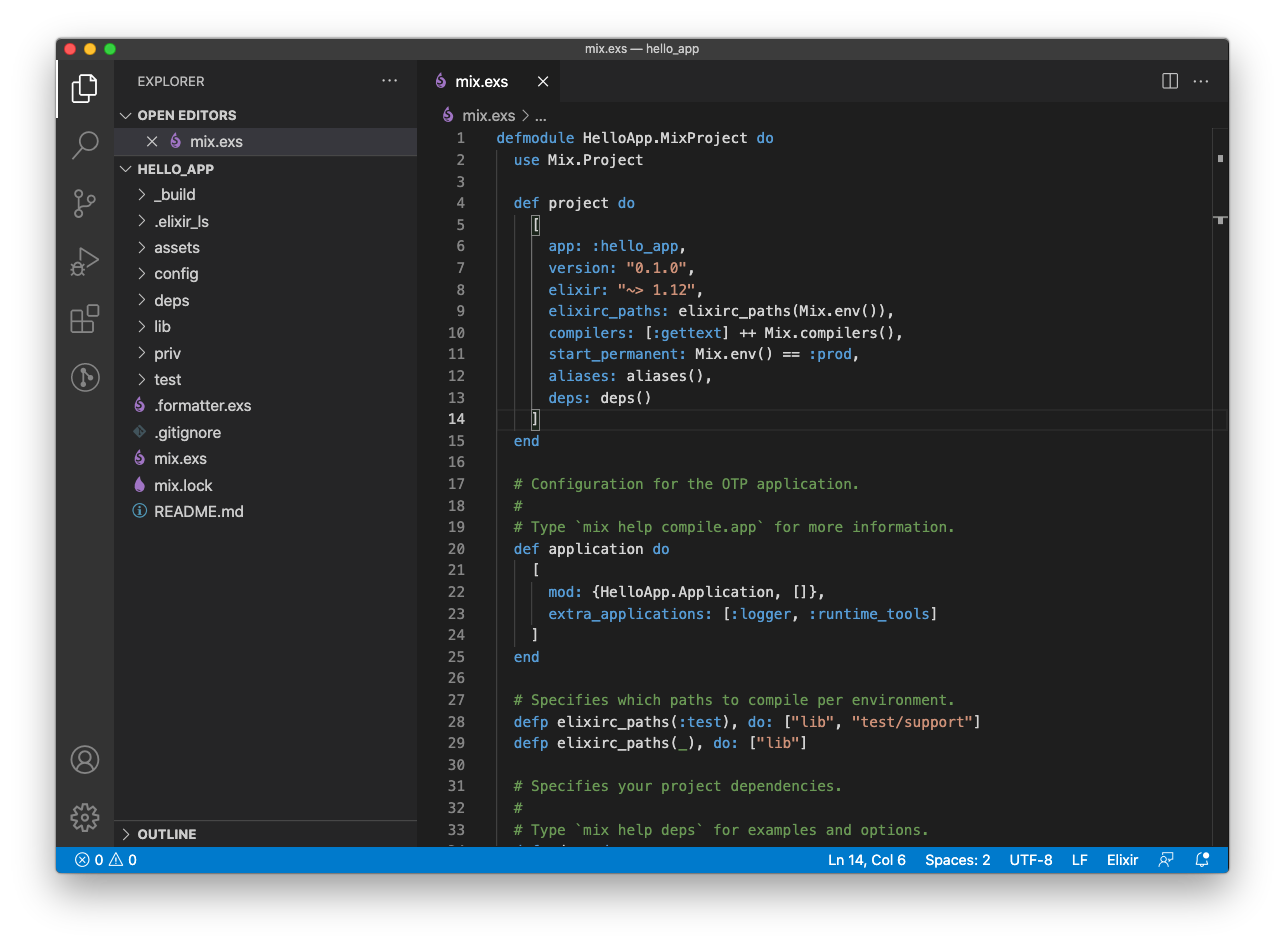Click the Explorer files icon
1285x947 pixels.
85,88
